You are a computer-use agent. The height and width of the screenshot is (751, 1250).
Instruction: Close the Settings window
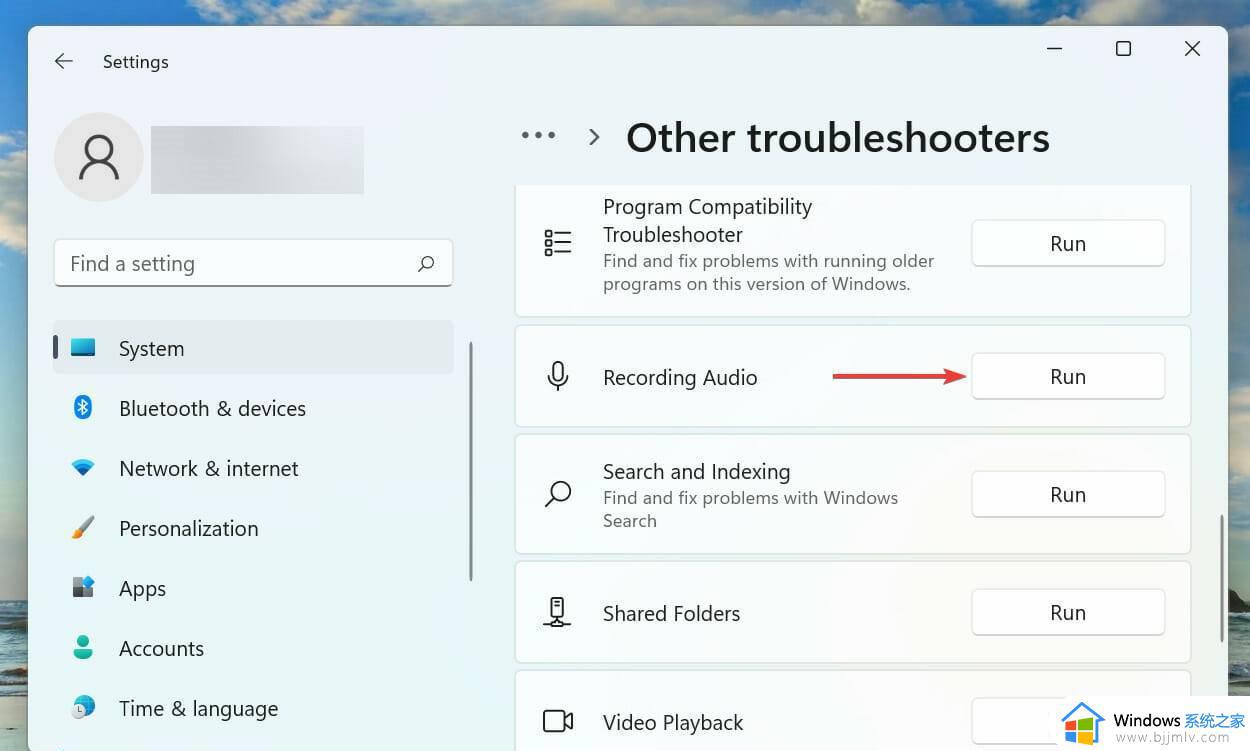(1192, 48)
